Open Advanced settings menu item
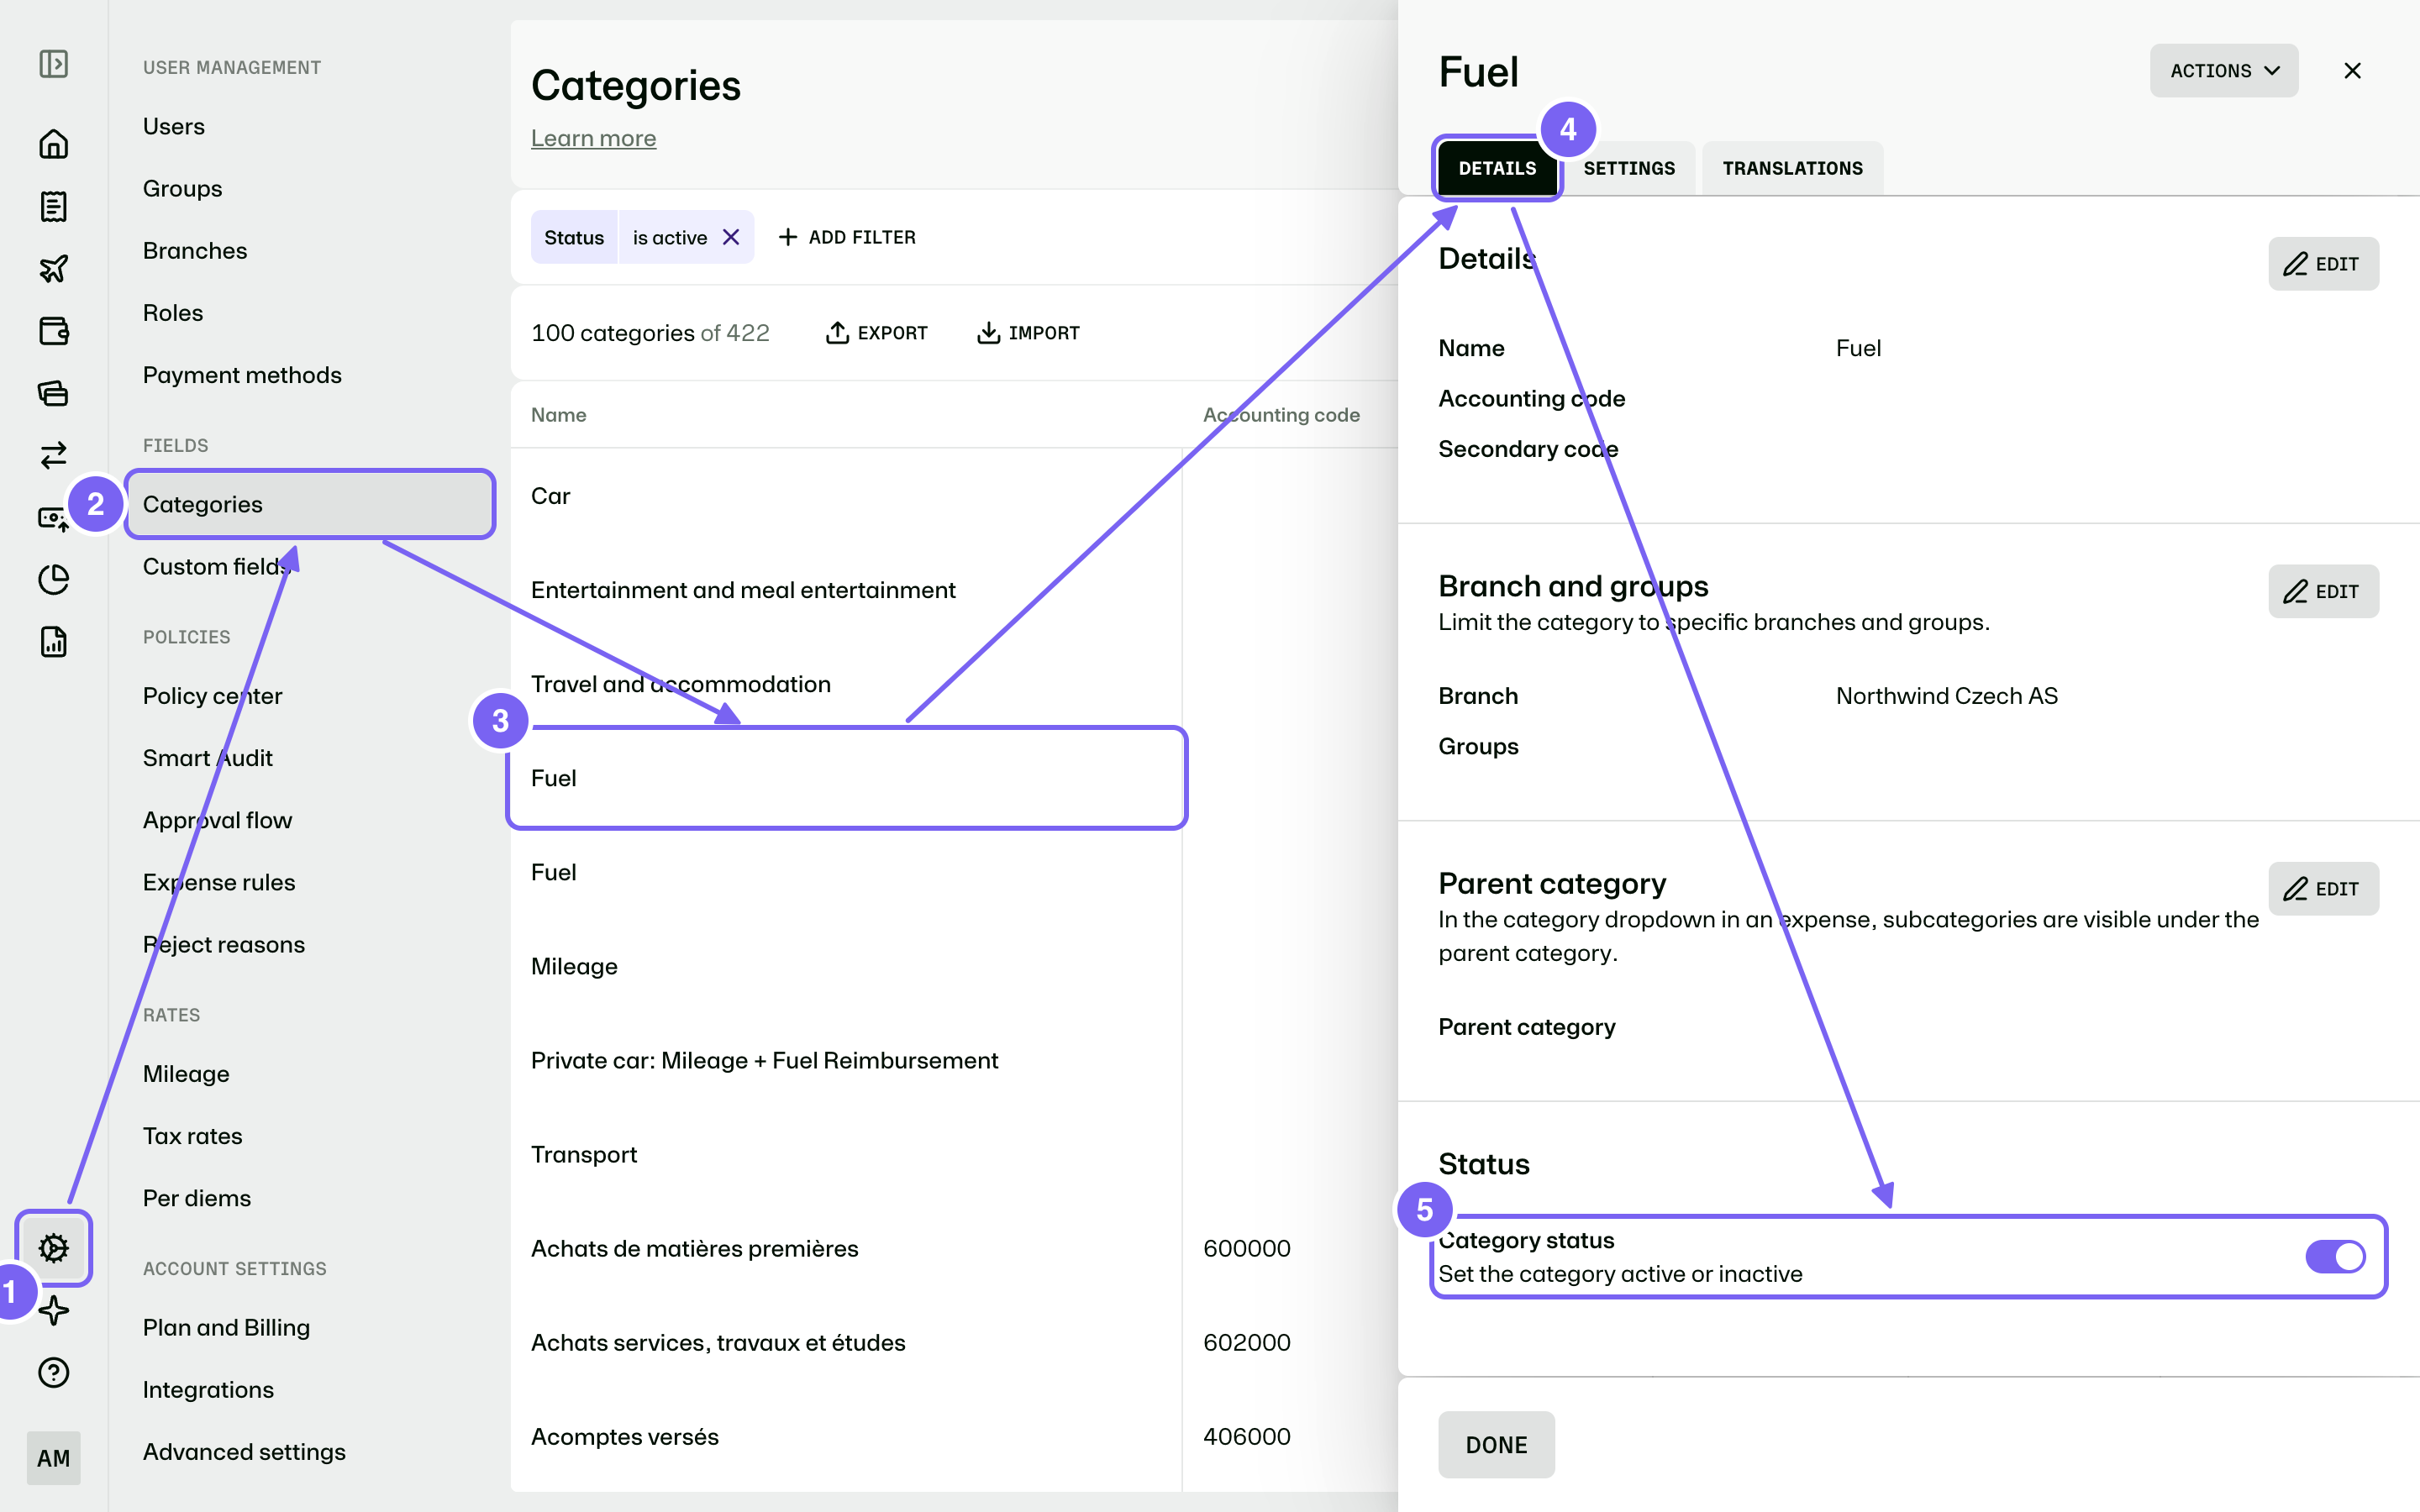The width and height of the screenshot is (2420, 1512). 244,1452
